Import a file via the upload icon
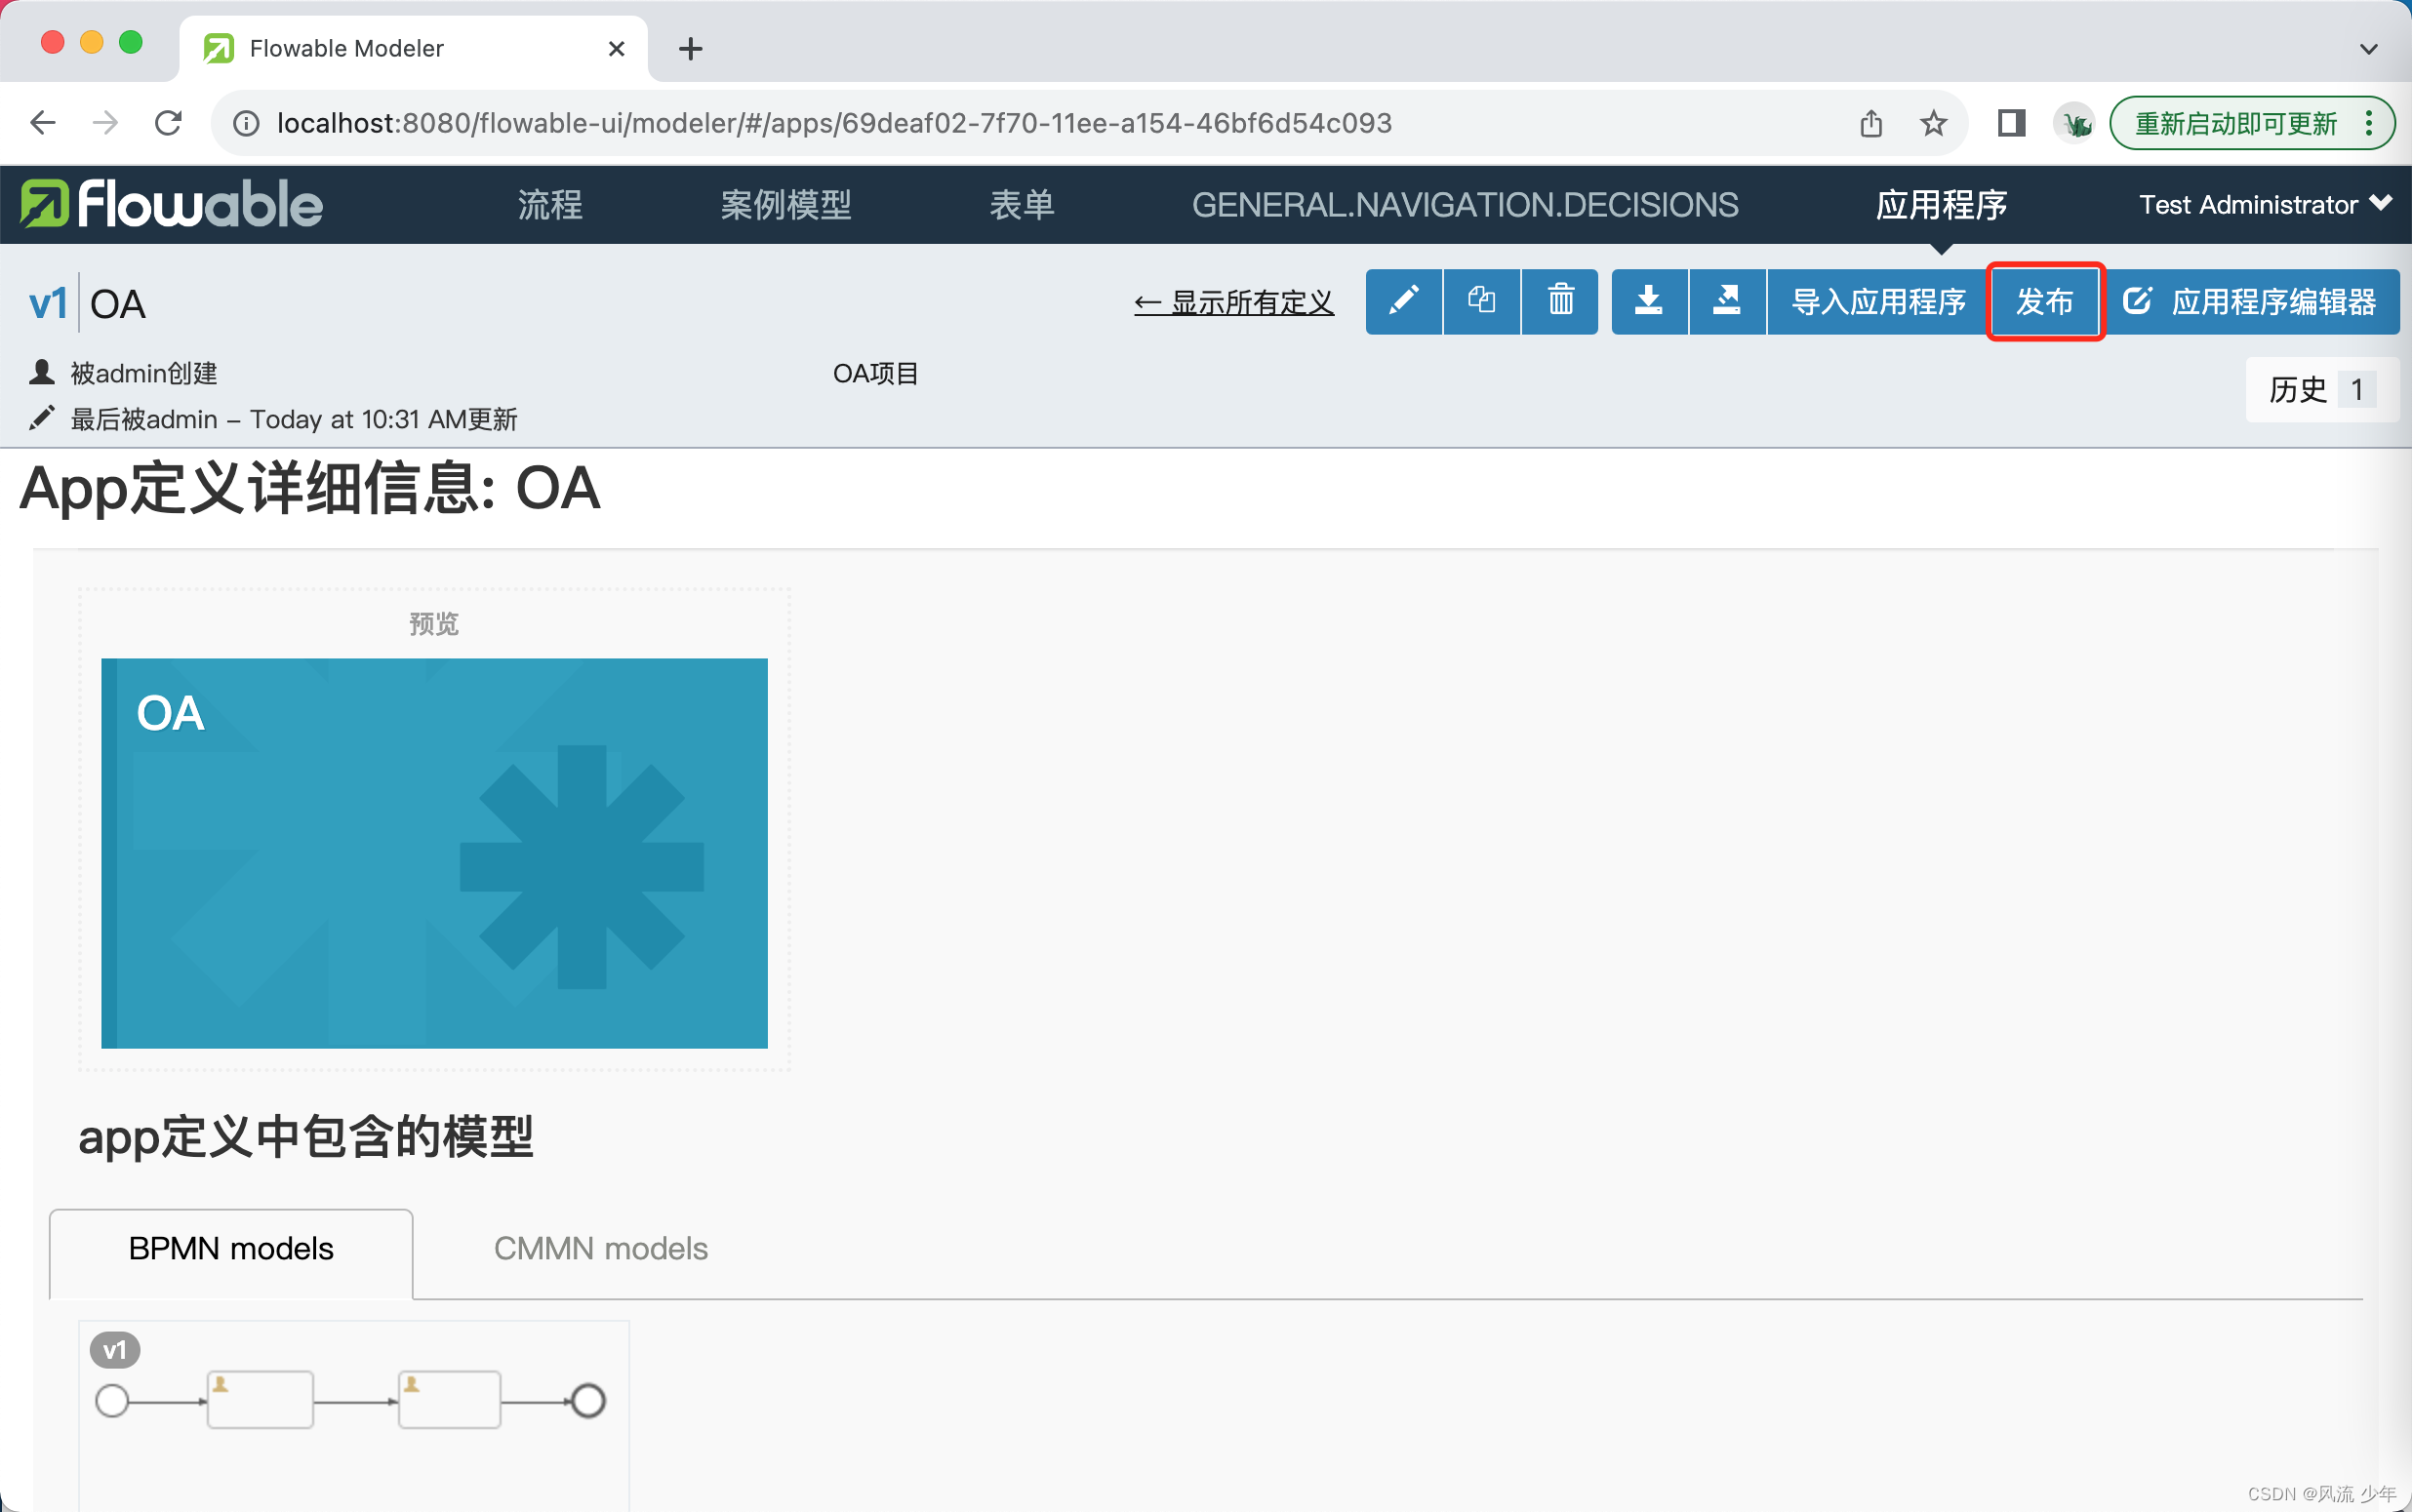 (x=1727, y=301)
